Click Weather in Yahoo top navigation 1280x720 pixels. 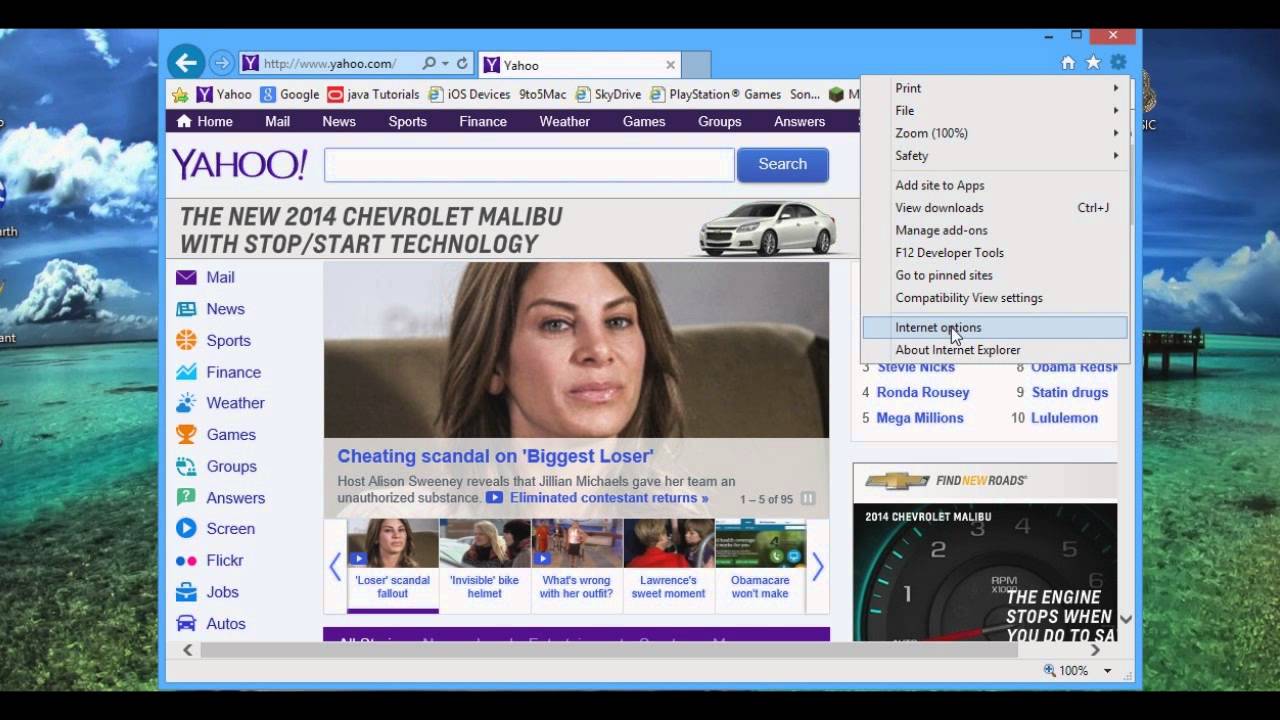(565, 121)
